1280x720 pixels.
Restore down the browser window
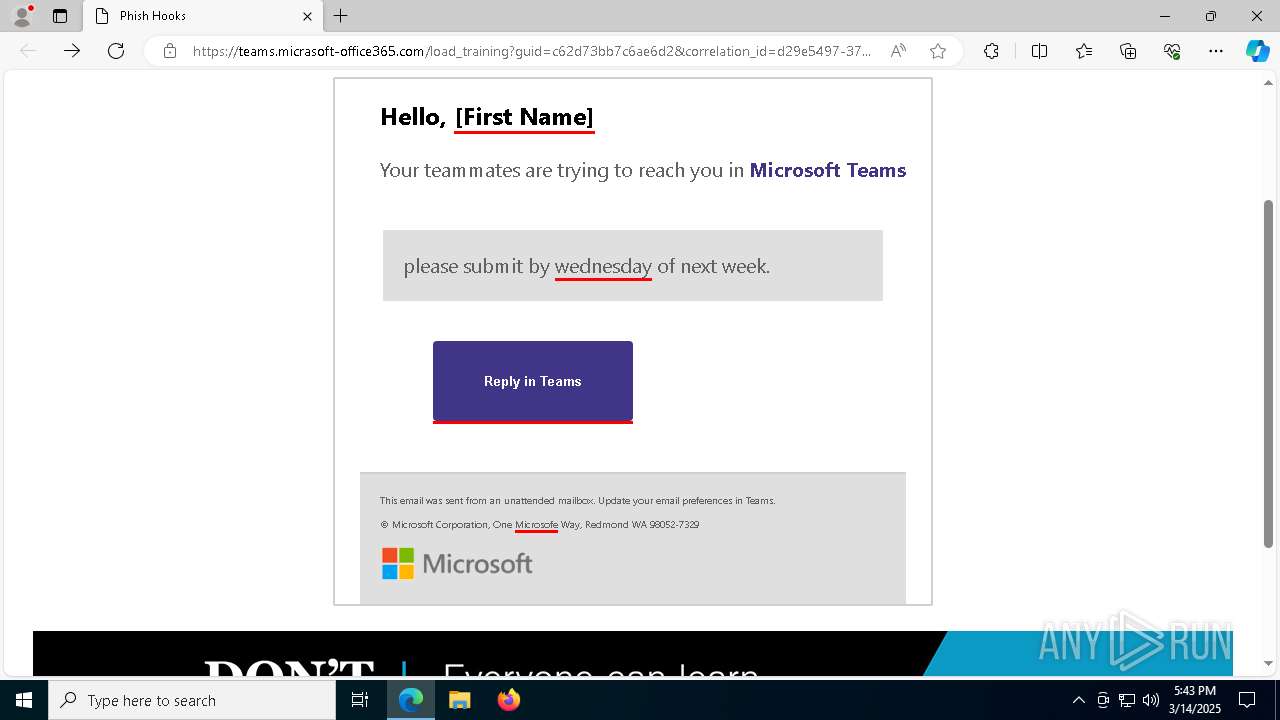tap(1211, 16)
